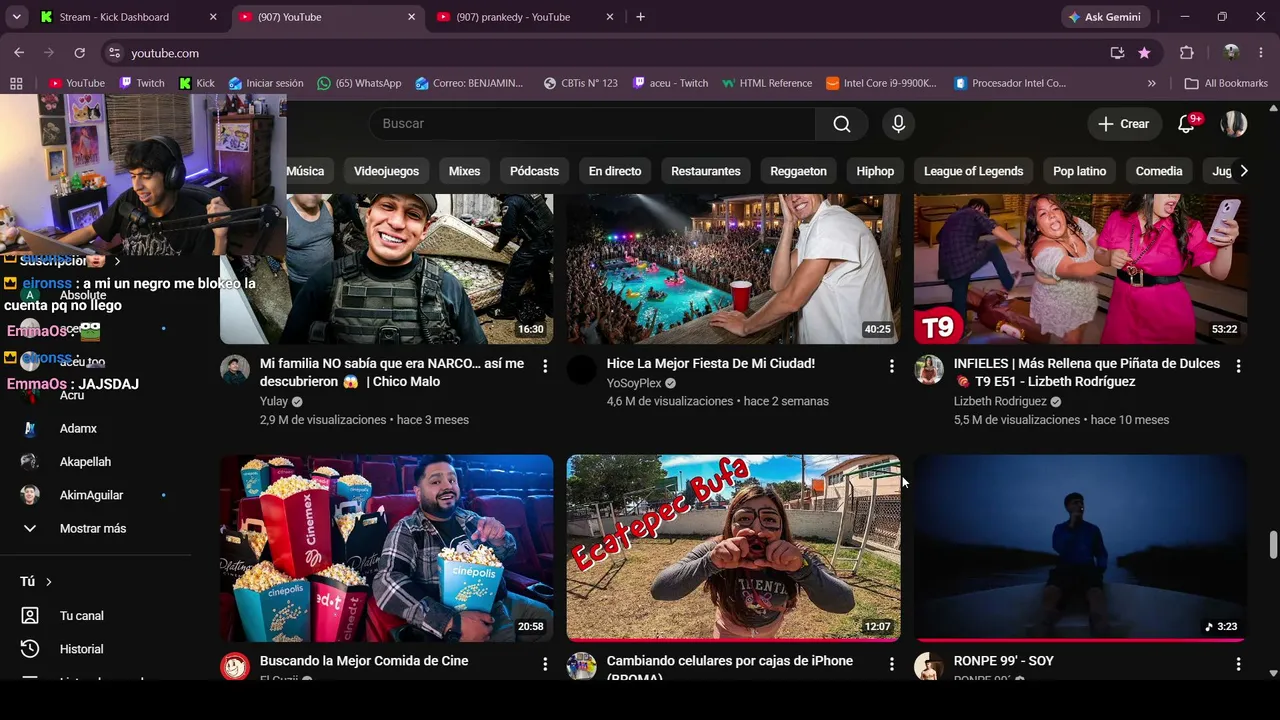The width and height of the screenshot is (1280, 720).
Task: Open All Bookmarks folder
Action: pos(1226,83)
